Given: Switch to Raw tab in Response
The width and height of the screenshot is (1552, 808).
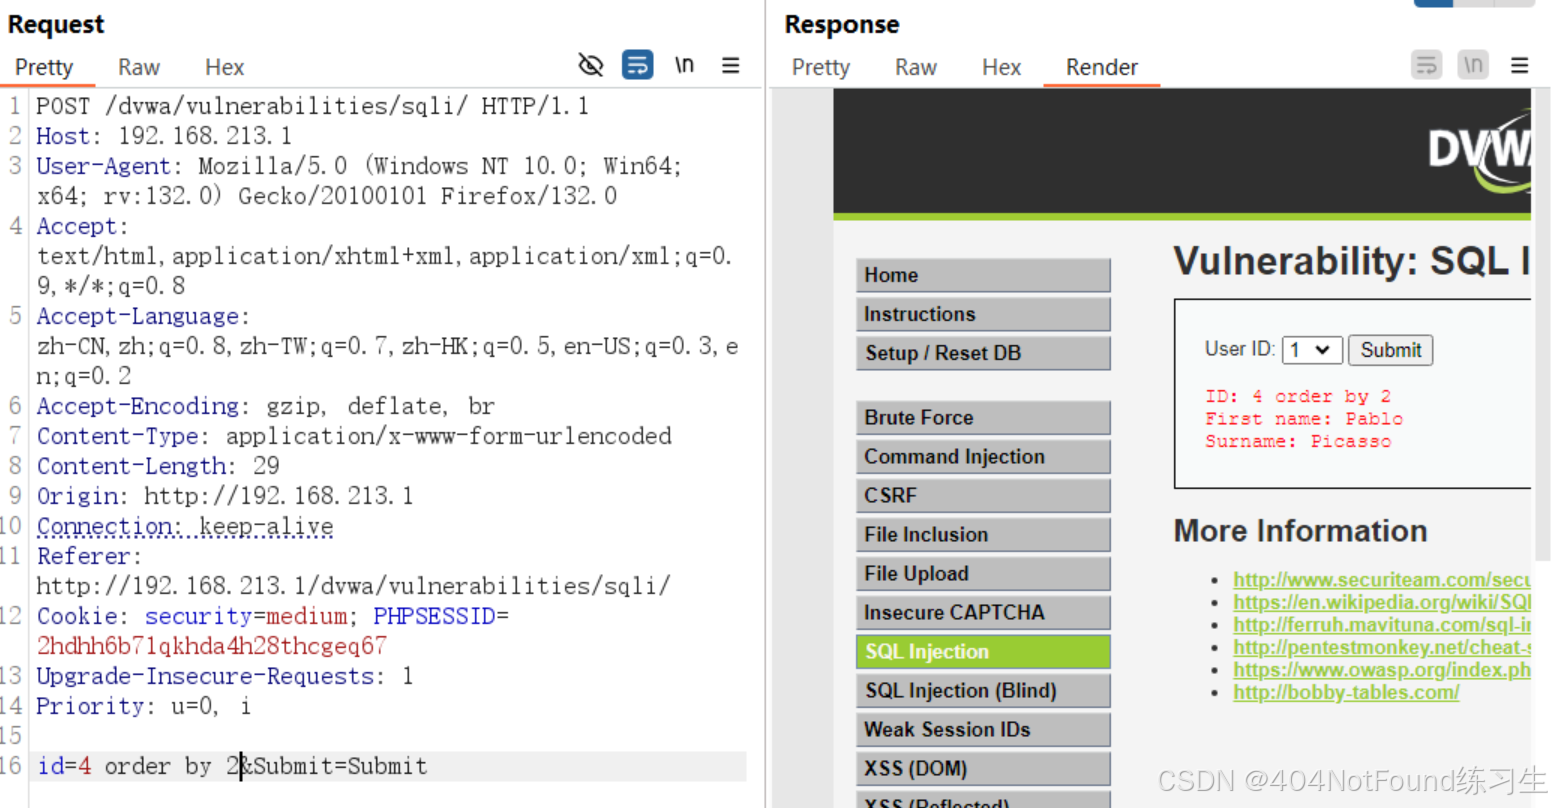Looking at the screenshot, I should click(916, 67).
